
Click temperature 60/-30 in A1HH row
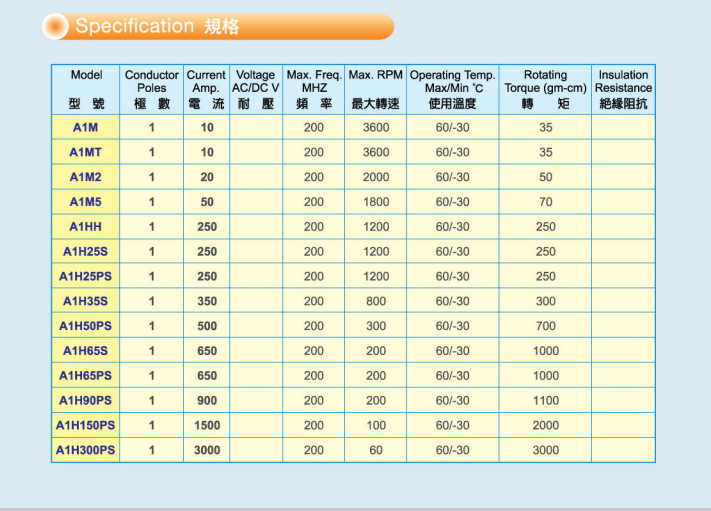click(453, 227)
